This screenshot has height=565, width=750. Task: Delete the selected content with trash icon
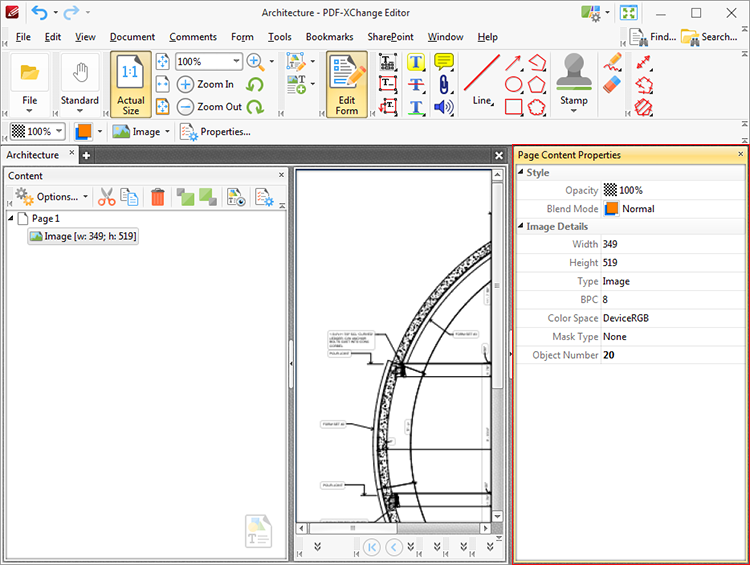(x=157, y=197)
